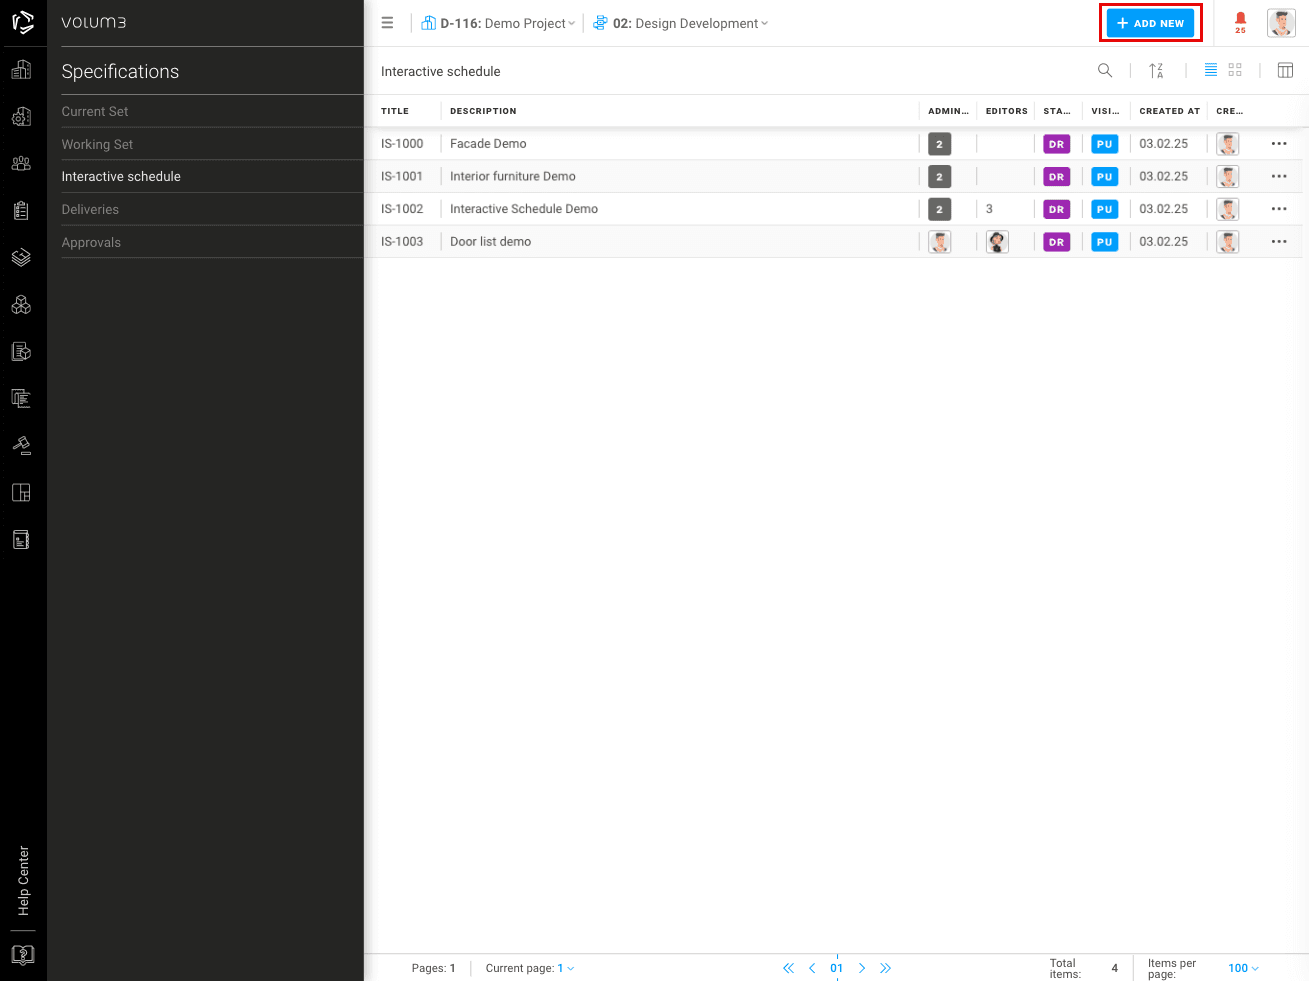
Task: Open the document with cube icon
Action: [21, 351]
